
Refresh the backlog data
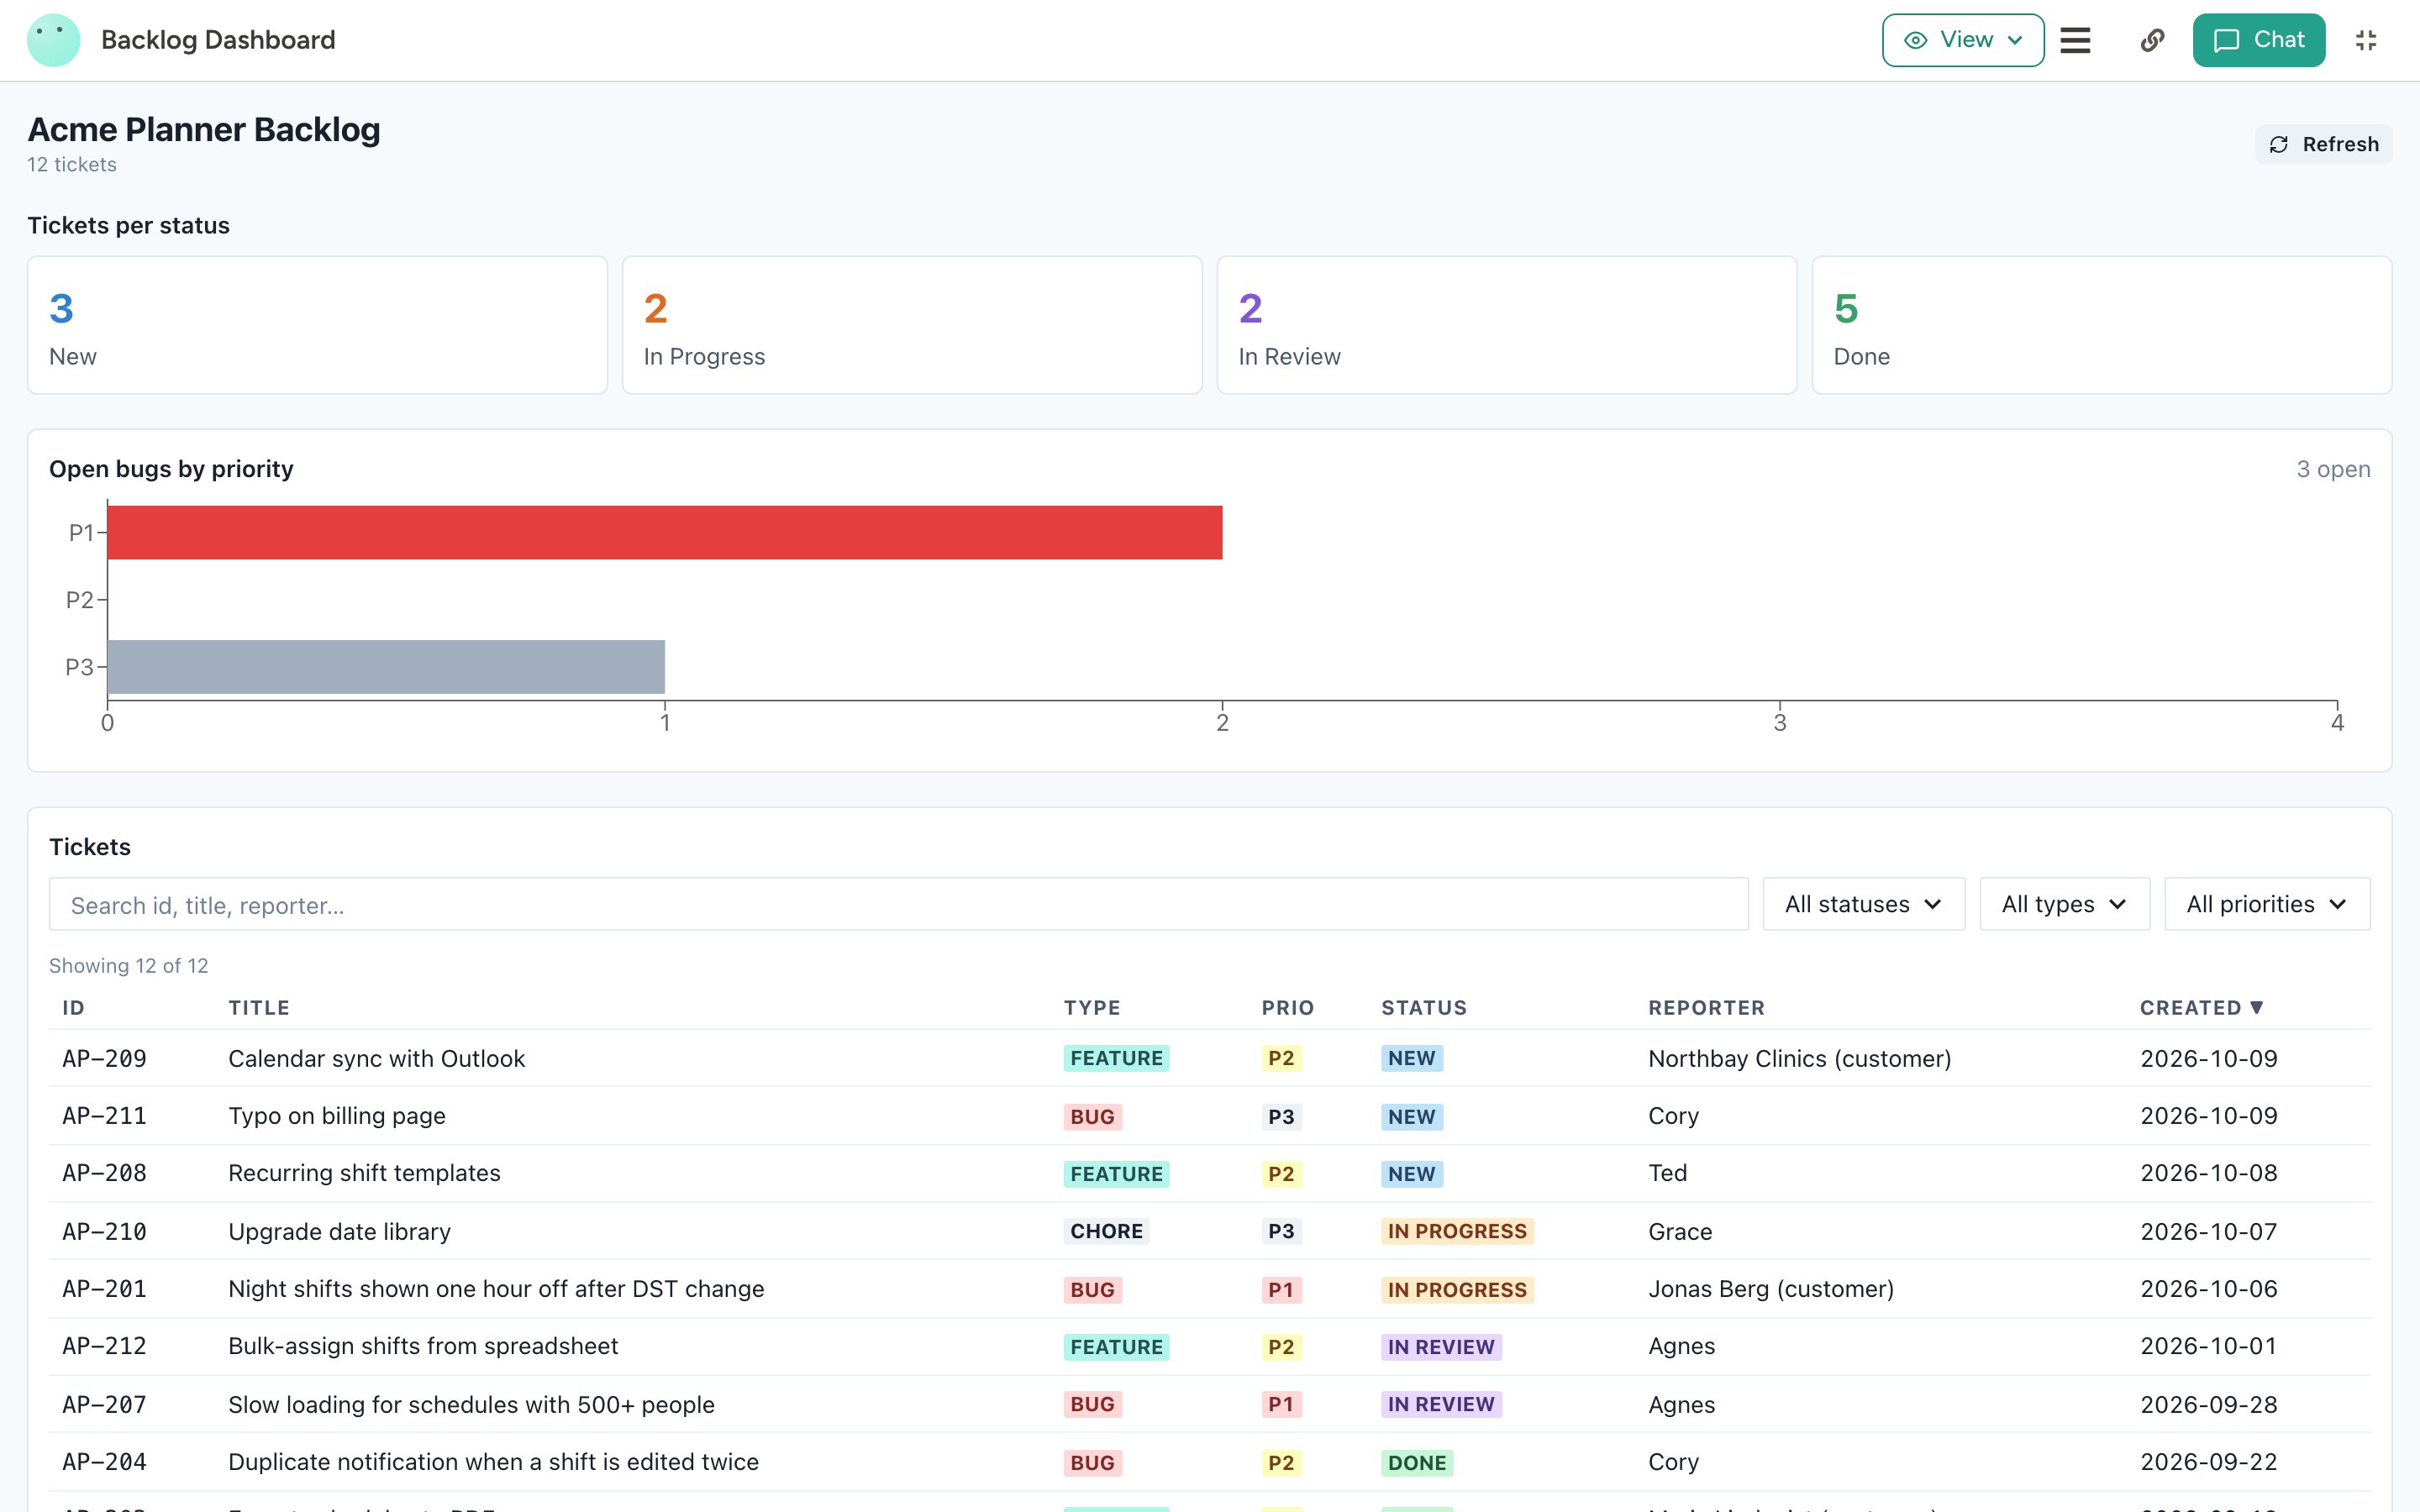click(x=2323, y=144)
